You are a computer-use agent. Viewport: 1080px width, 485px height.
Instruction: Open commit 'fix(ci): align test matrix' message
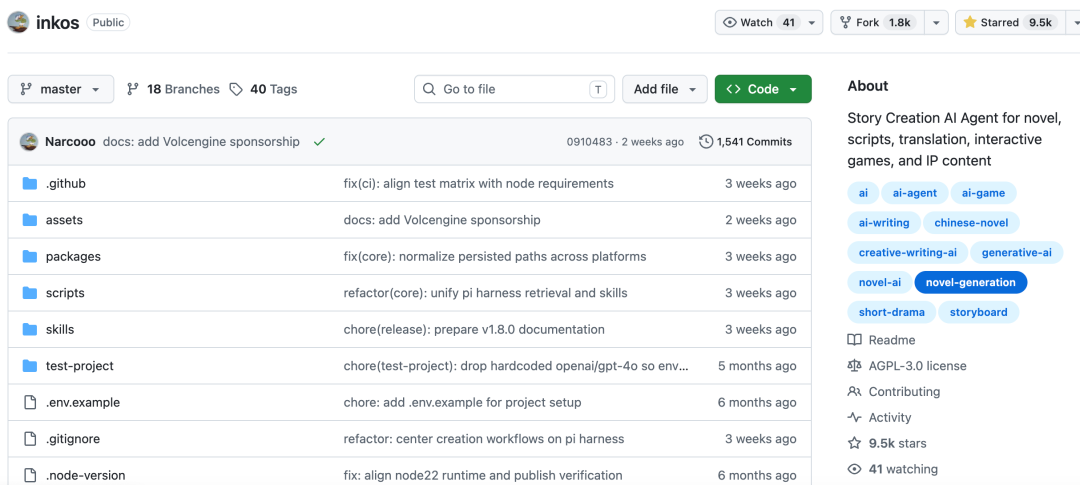478,184
